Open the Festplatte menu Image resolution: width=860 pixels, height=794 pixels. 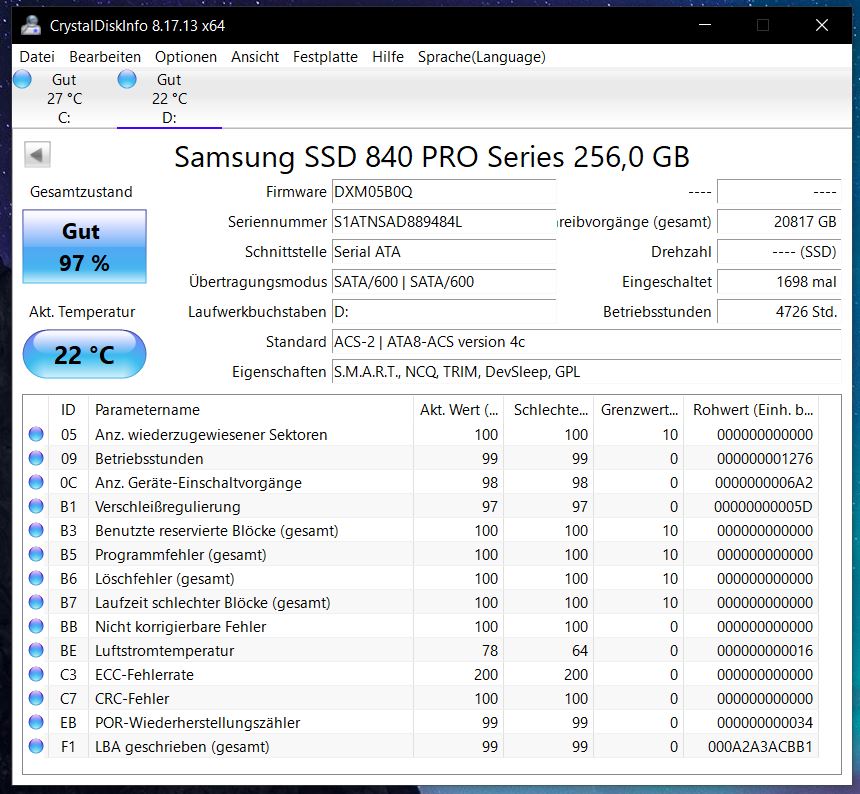(325, 57)
